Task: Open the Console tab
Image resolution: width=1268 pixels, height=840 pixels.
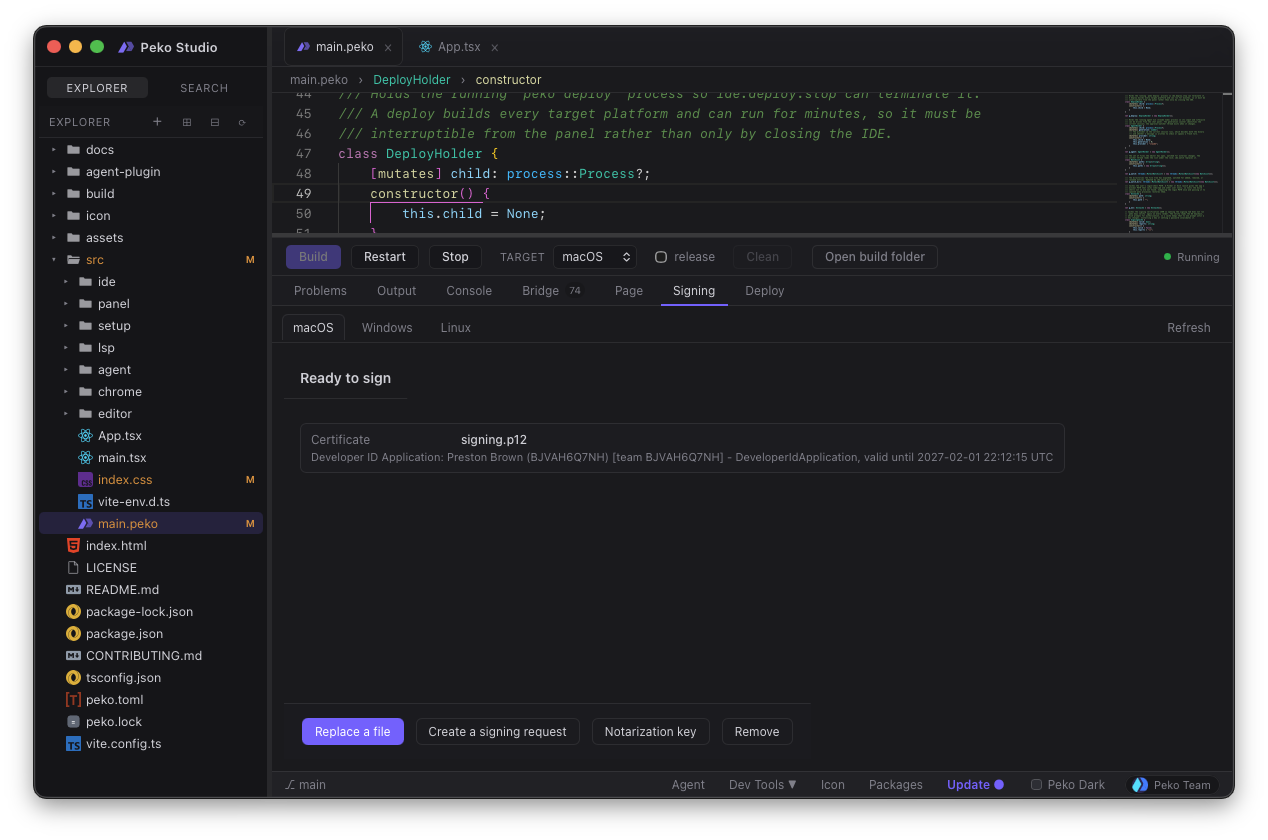Action: (469, 291)
